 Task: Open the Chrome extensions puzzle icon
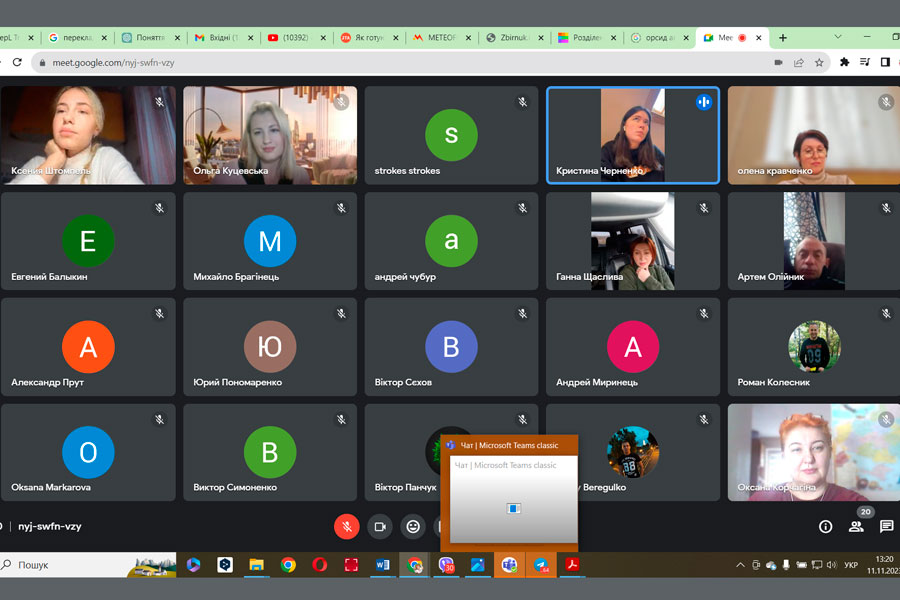844,62
